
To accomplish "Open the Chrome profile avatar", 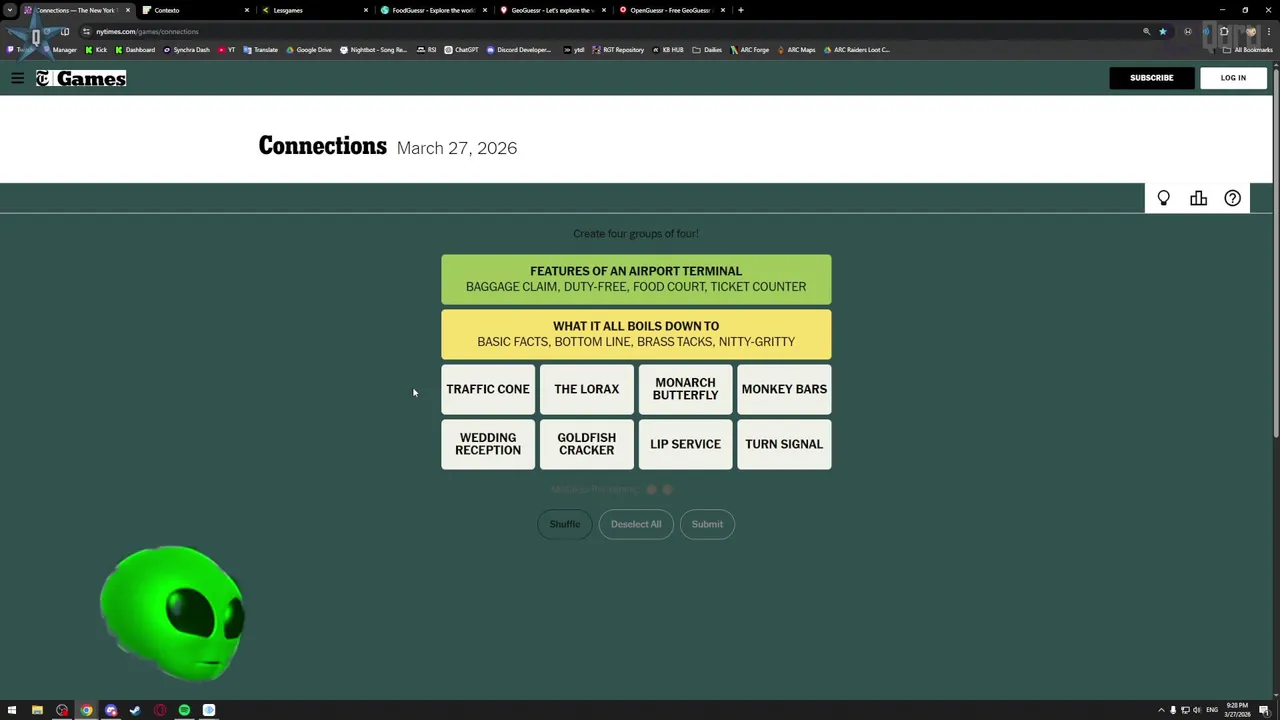I will 1250,31.
